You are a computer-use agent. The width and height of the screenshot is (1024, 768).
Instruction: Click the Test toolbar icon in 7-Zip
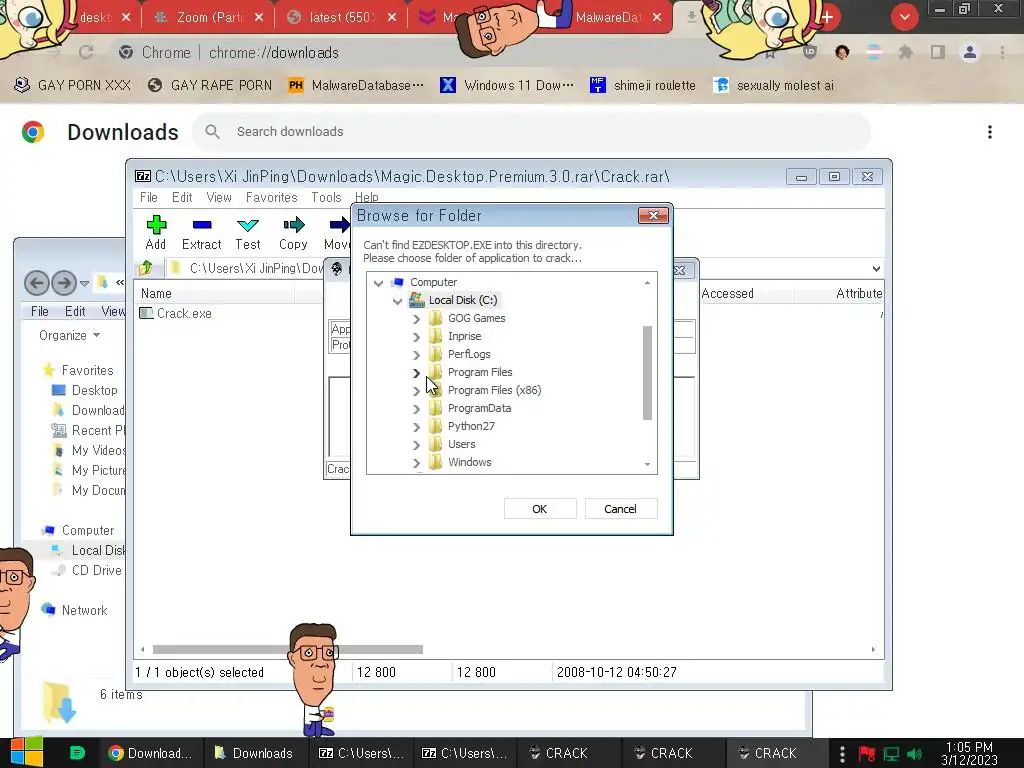pos(248,232)
